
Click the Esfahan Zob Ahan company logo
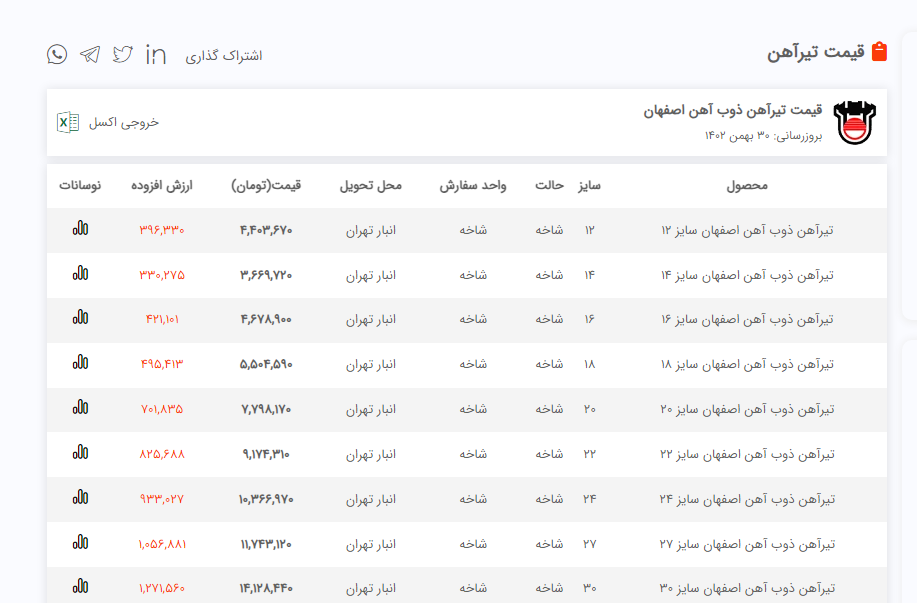853,123
